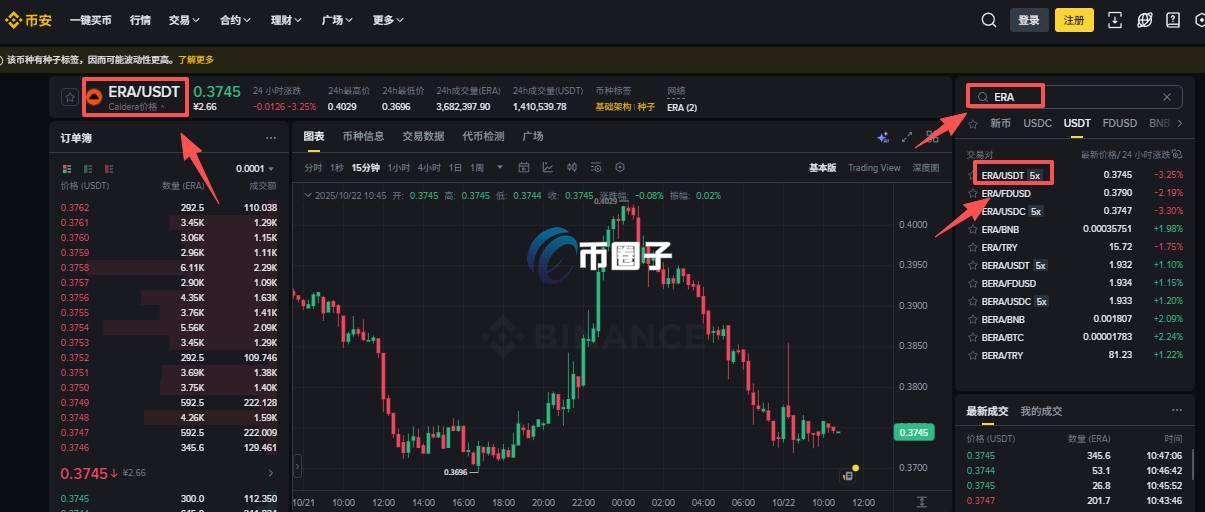Open the help center book icon
Image resolution: width=1205 pixels, height=512 pixels.
1173,20
